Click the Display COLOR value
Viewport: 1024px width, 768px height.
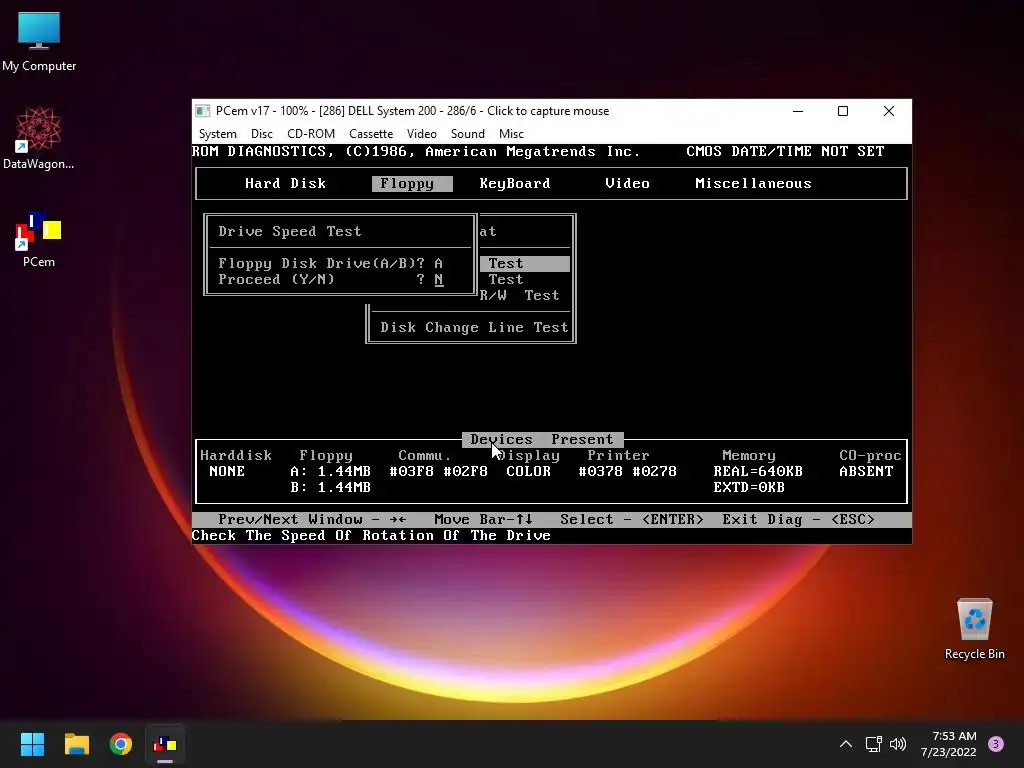(528, 472)
